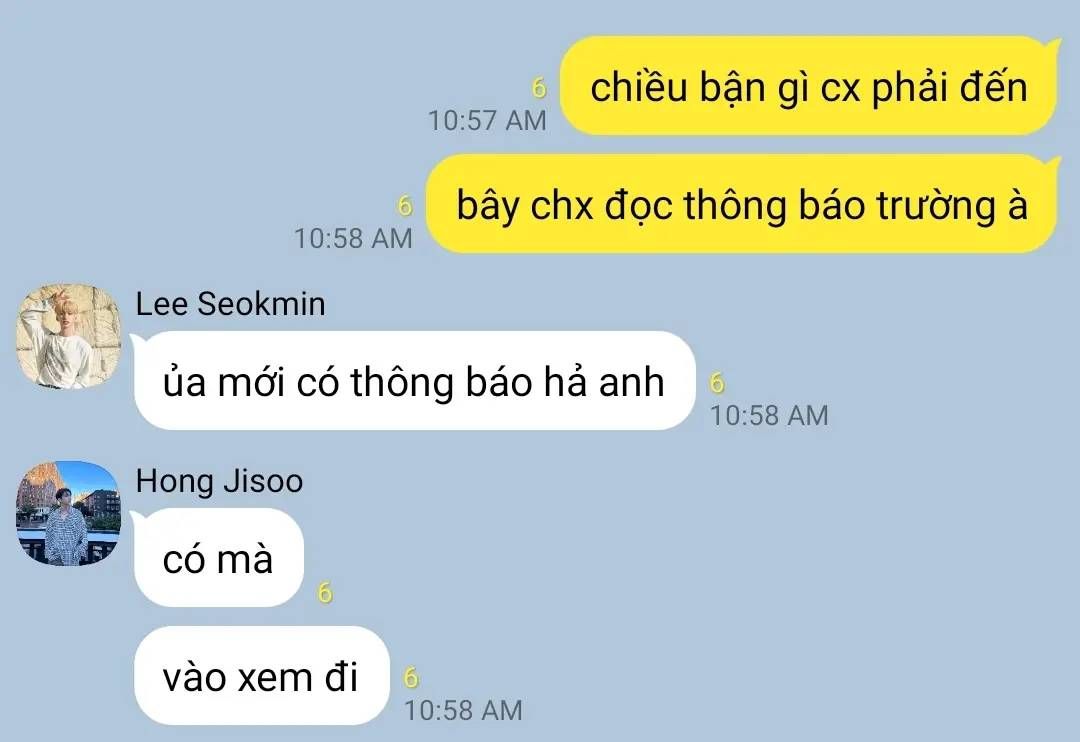This screenshot has width=1080, height=742.
Task: Select message 'chiều bận gì cx phải đến'
Action: pyautogui.click(x=809, y=87)
